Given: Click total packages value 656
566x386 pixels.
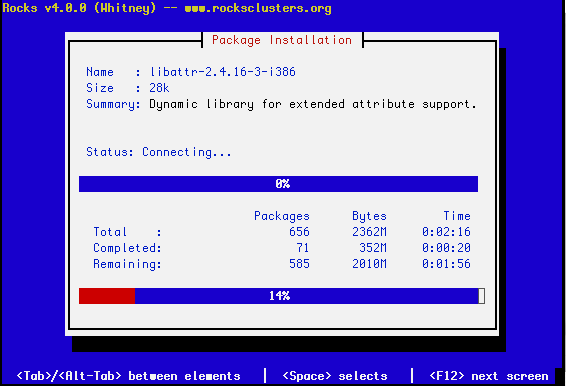Looking at the screenshot, I should pyautogui.click(x=299, y=231).
